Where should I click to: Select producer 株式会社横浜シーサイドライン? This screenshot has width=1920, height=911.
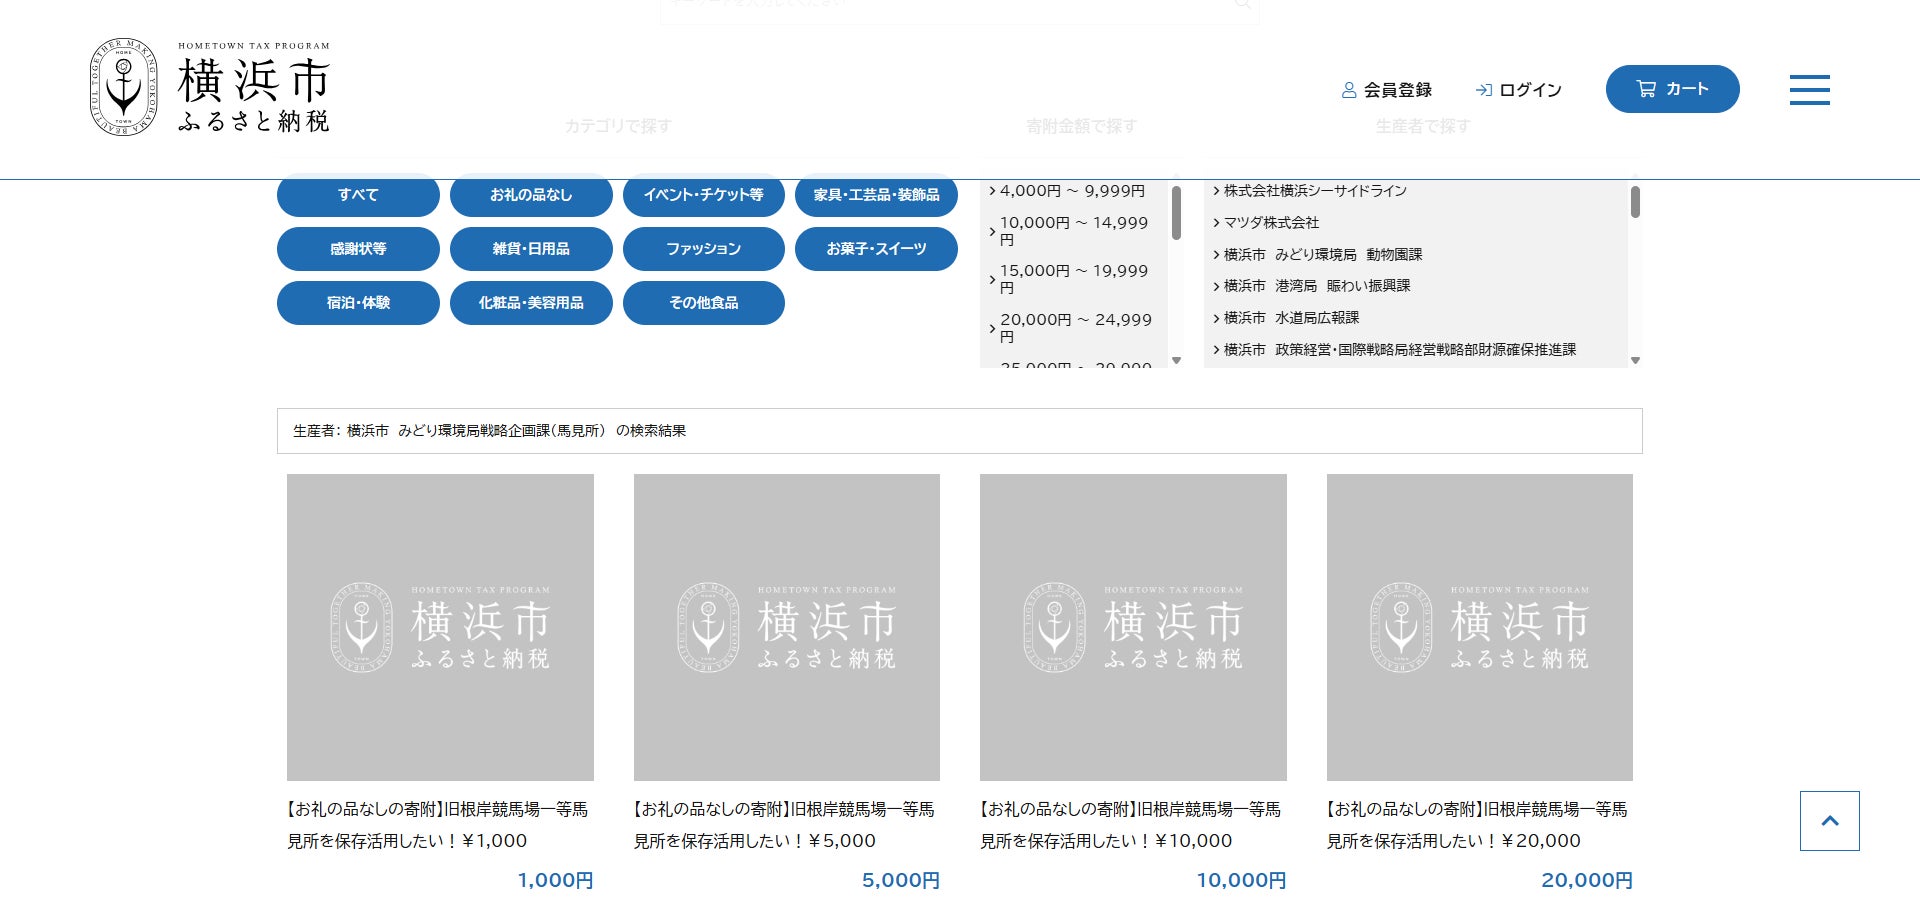[1315, 191]
